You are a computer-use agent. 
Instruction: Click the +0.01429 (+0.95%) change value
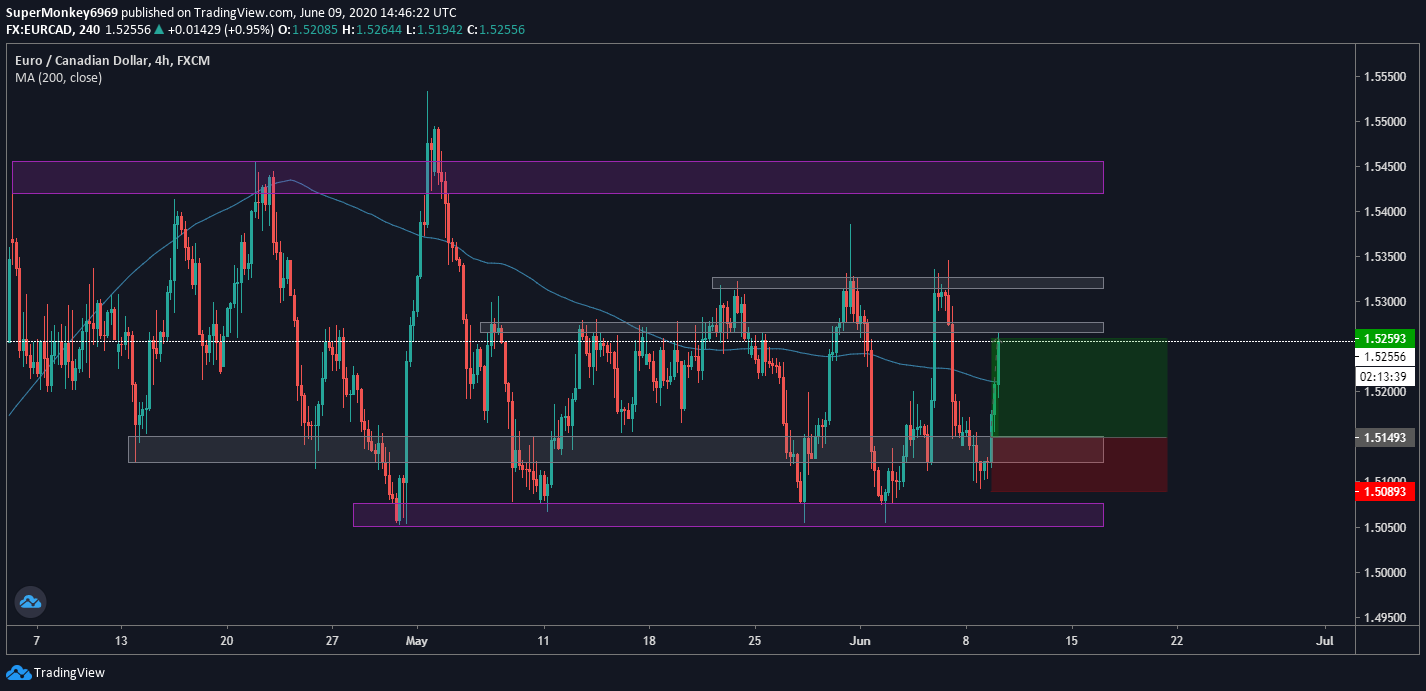(220, 30)
